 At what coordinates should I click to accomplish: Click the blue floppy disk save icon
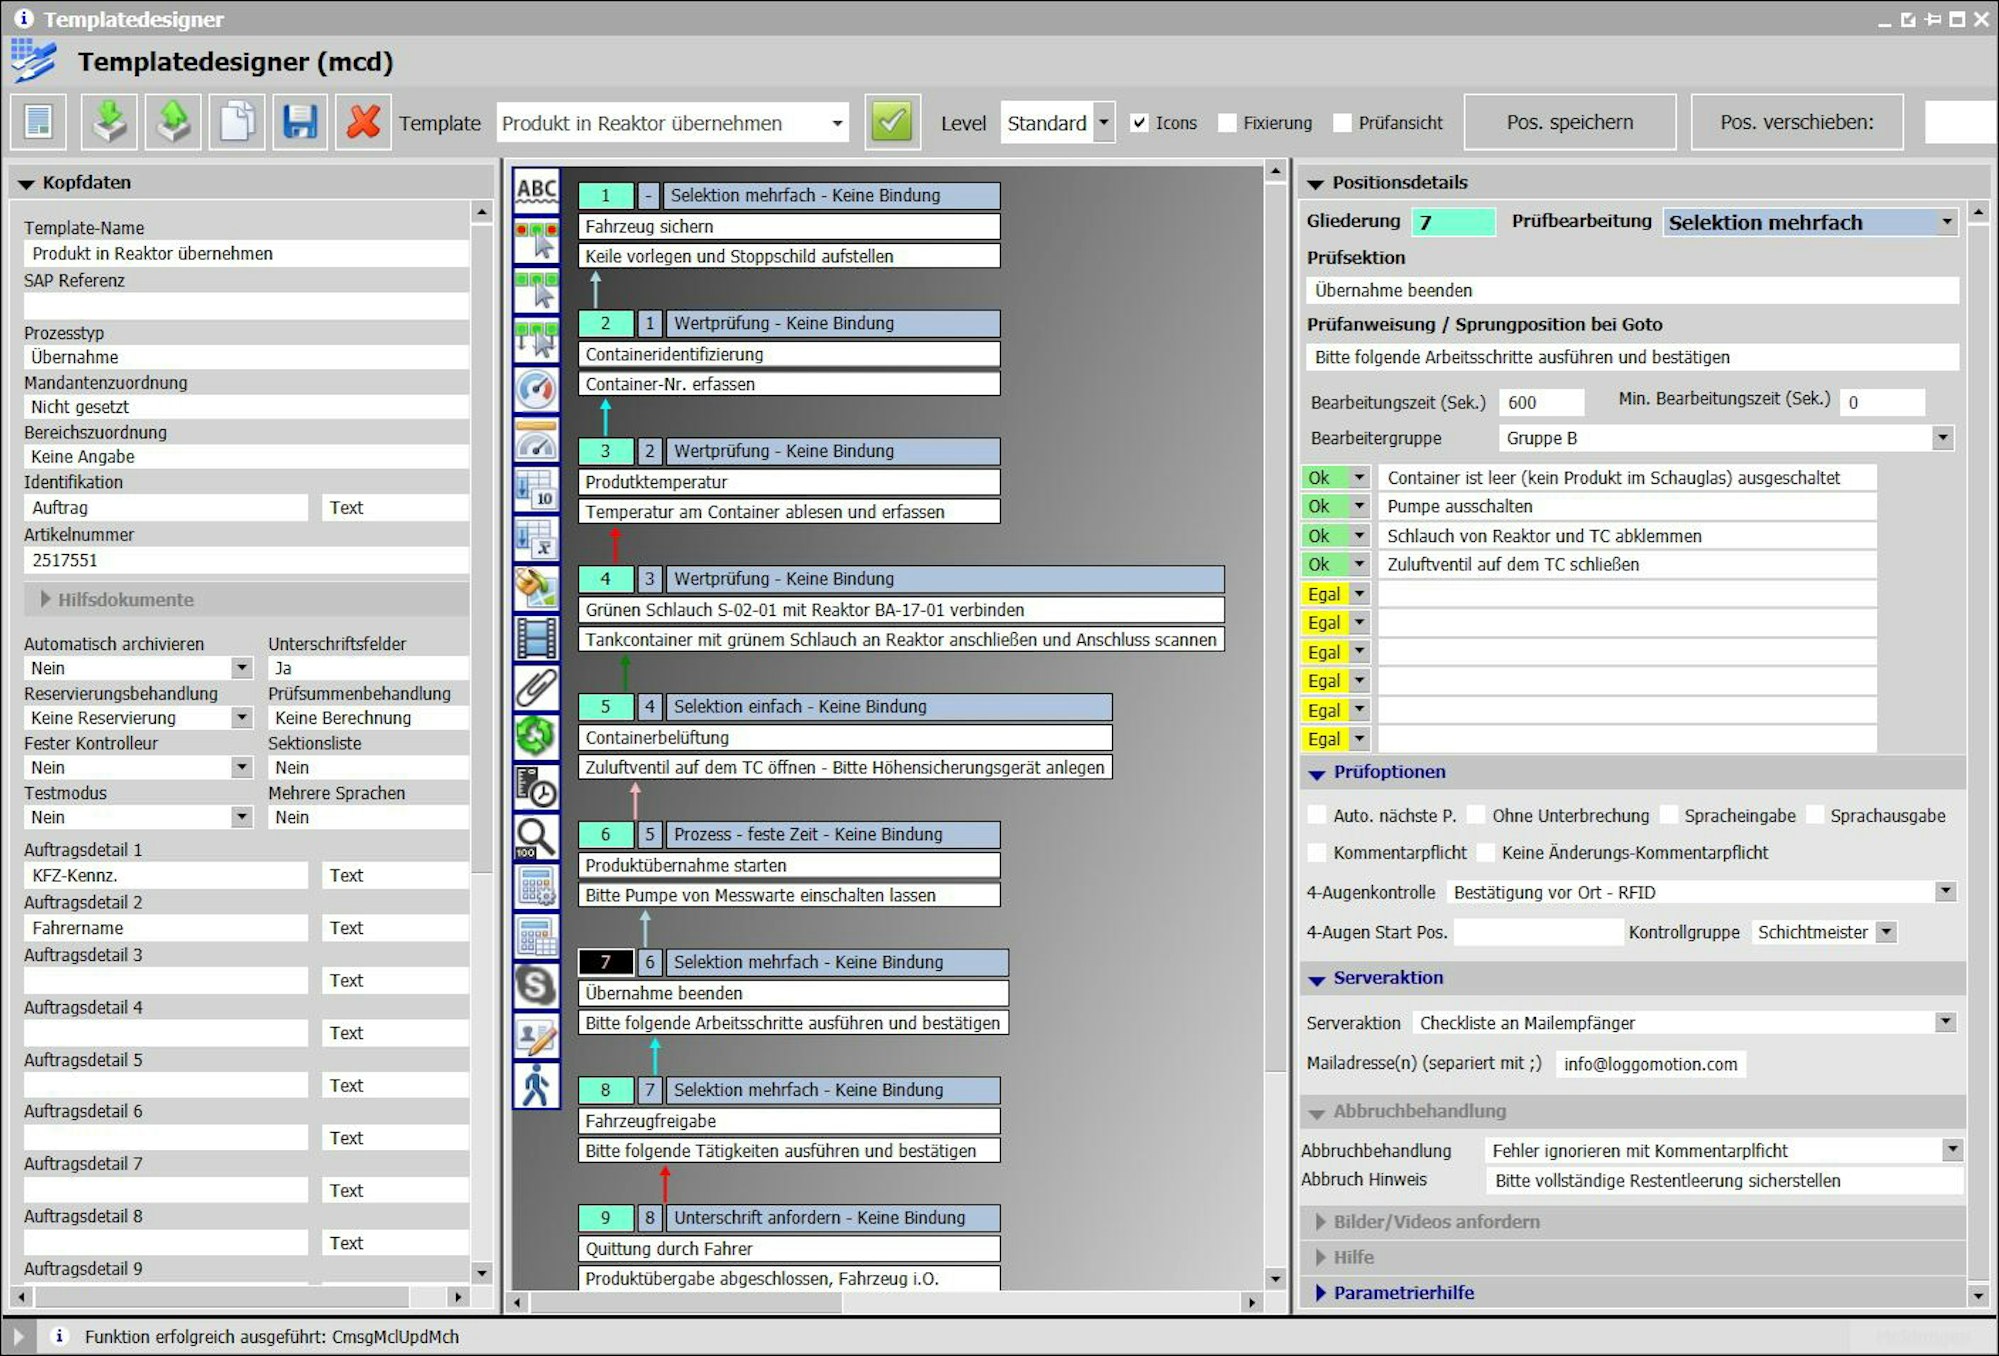299,122
